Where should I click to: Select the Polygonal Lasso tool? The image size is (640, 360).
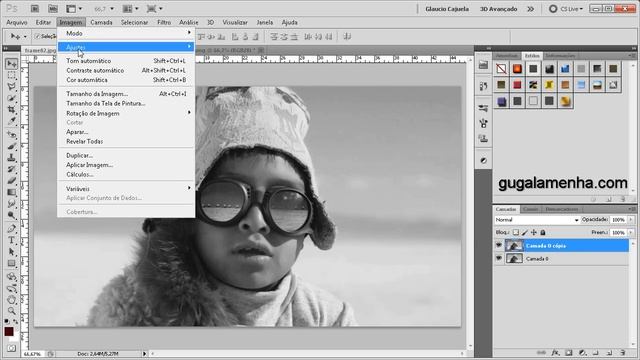tap(11, 87)
